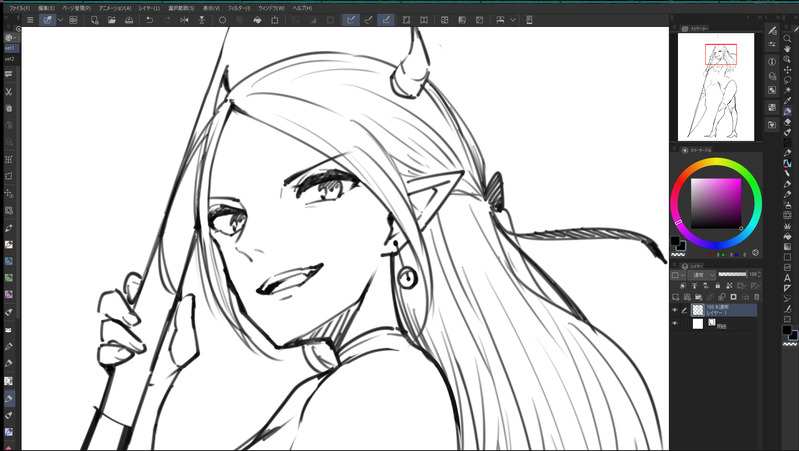Toggle set as reference layer icon
This screenshot has width=799, height=451.
[694, 286]
